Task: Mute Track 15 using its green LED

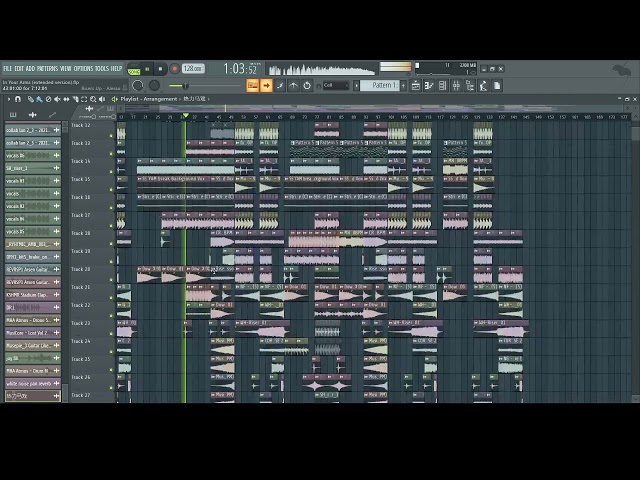Action: click(x=111, y=190)
